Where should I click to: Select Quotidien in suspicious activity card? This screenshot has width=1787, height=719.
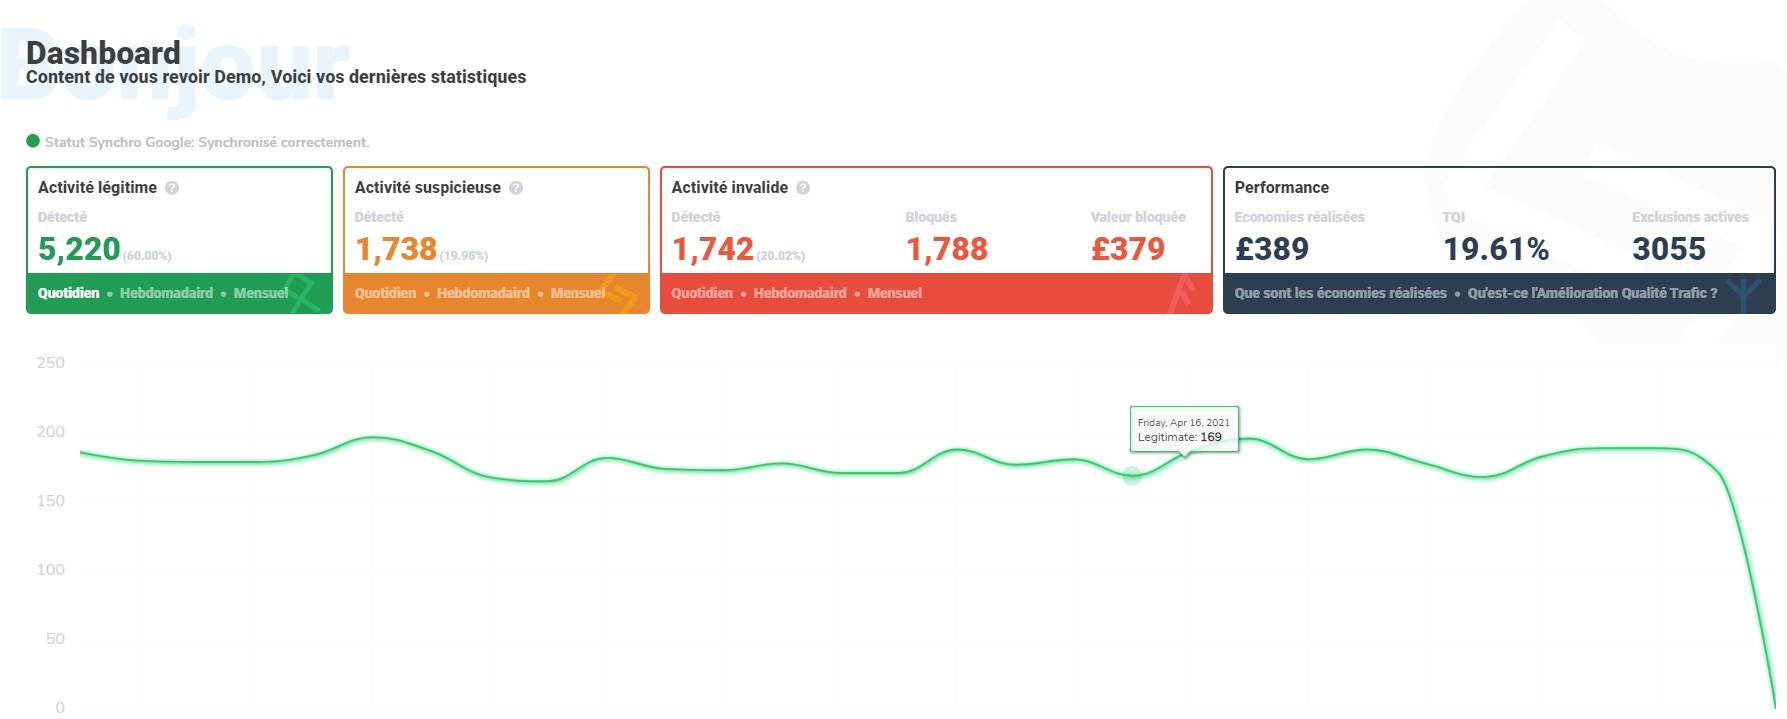pyautogui.click(x=385, y=293)
